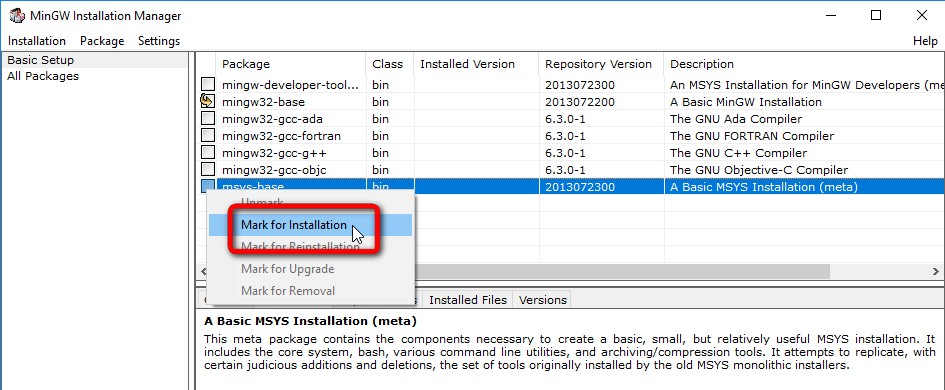The image size is (945, 390).
Task: Click the mingw32-base marked-for-install icon
Action: point(207,101)
